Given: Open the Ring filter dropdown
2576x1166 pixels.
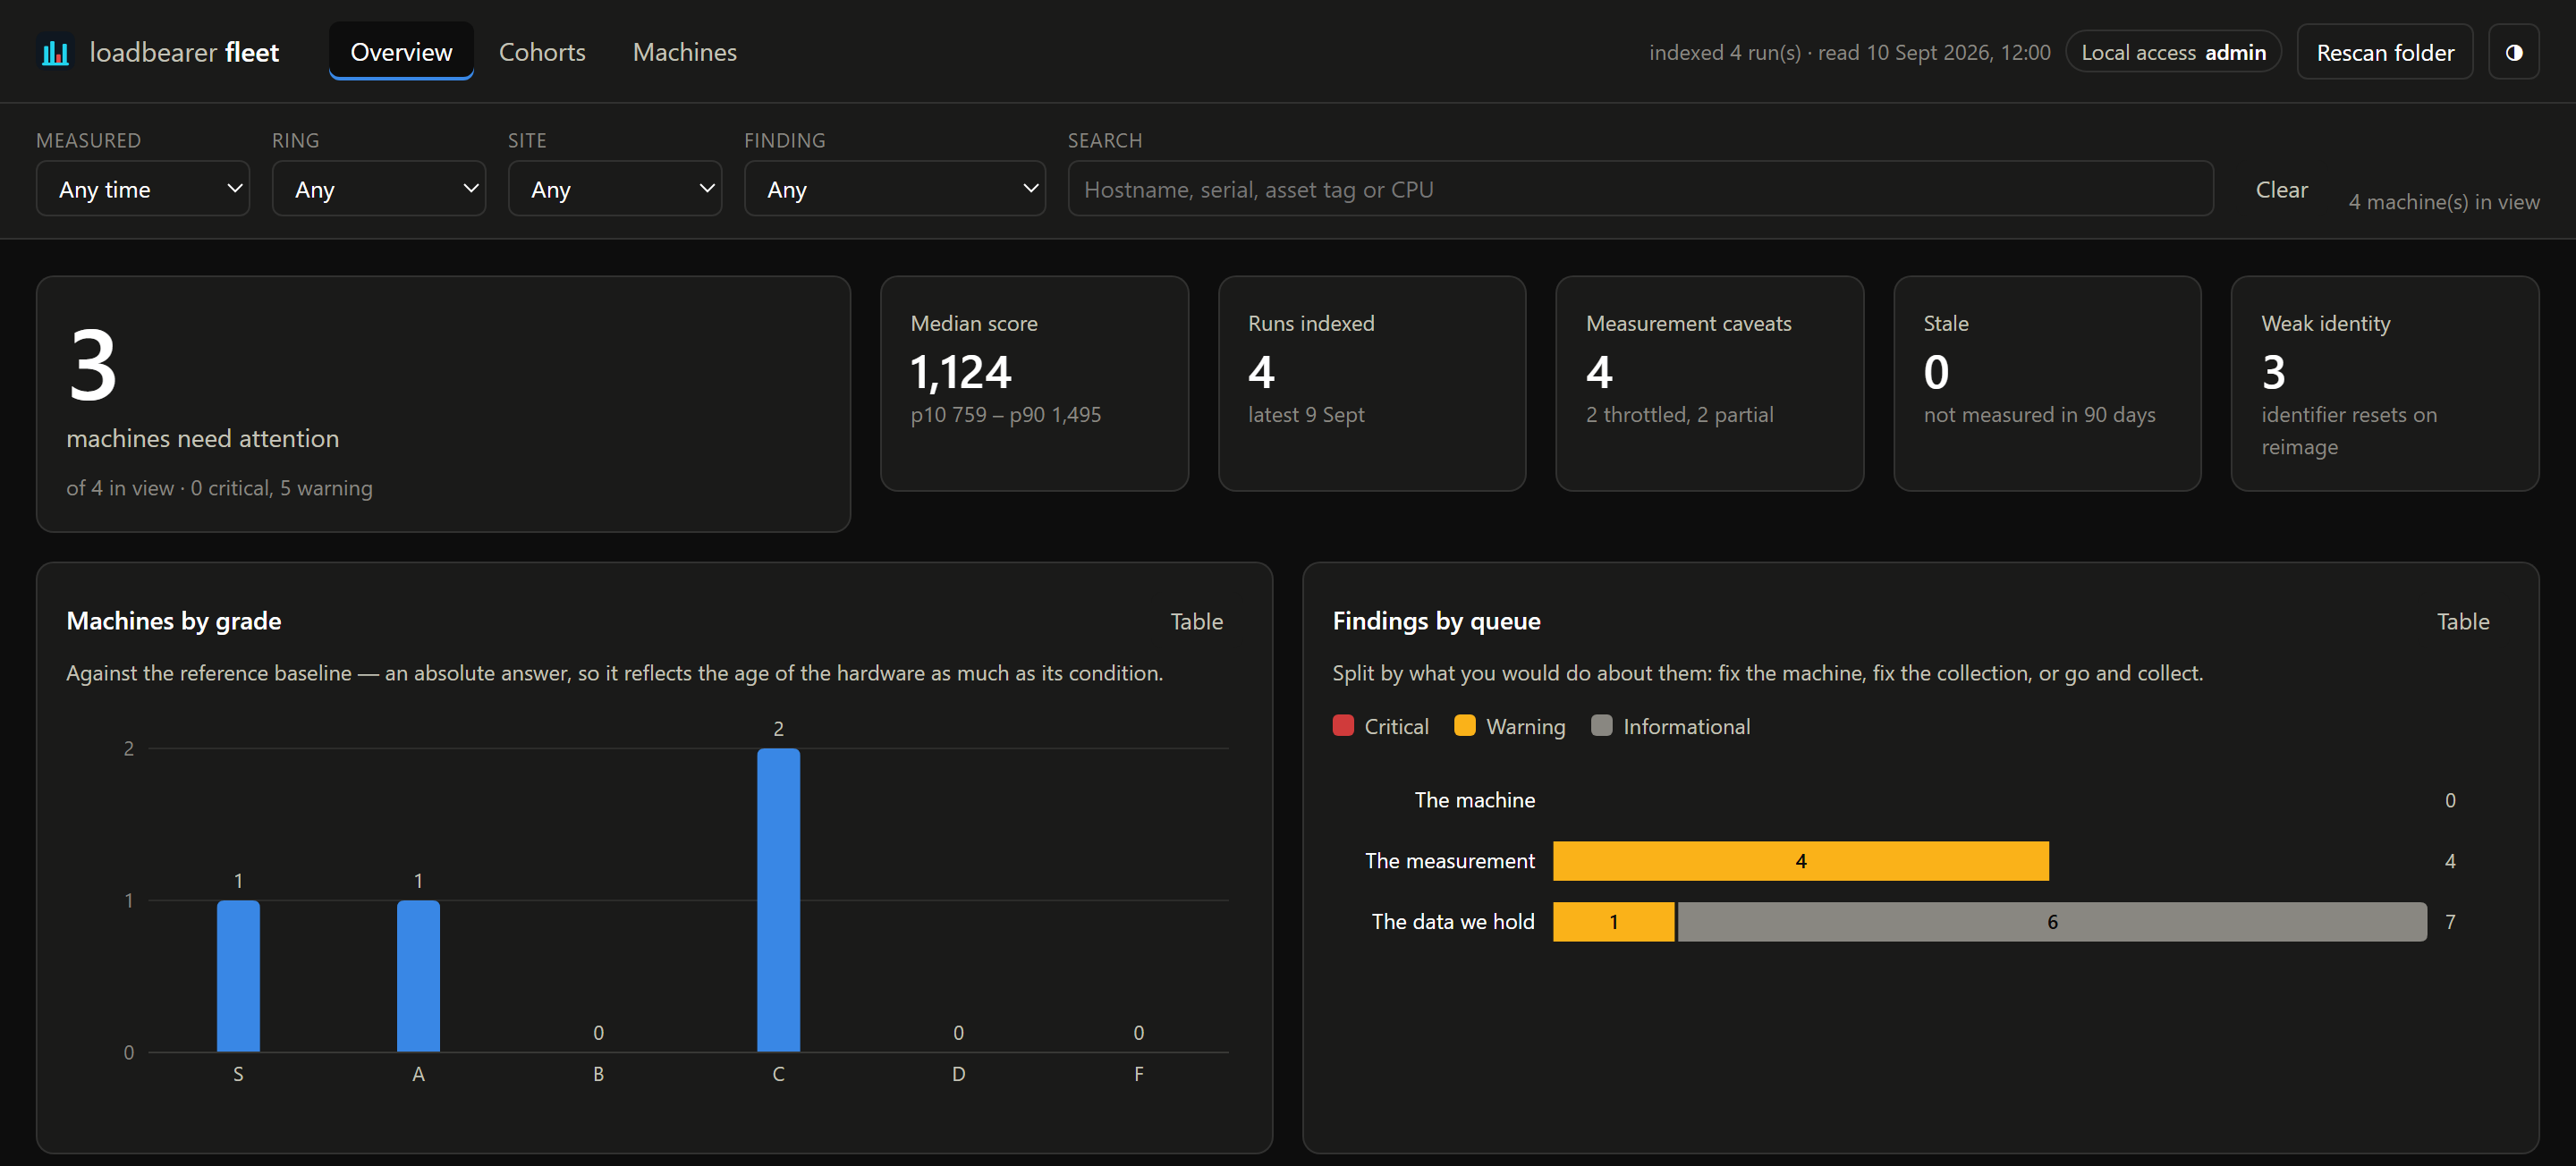Looking at the screenshot, I should tap(379, 189).
